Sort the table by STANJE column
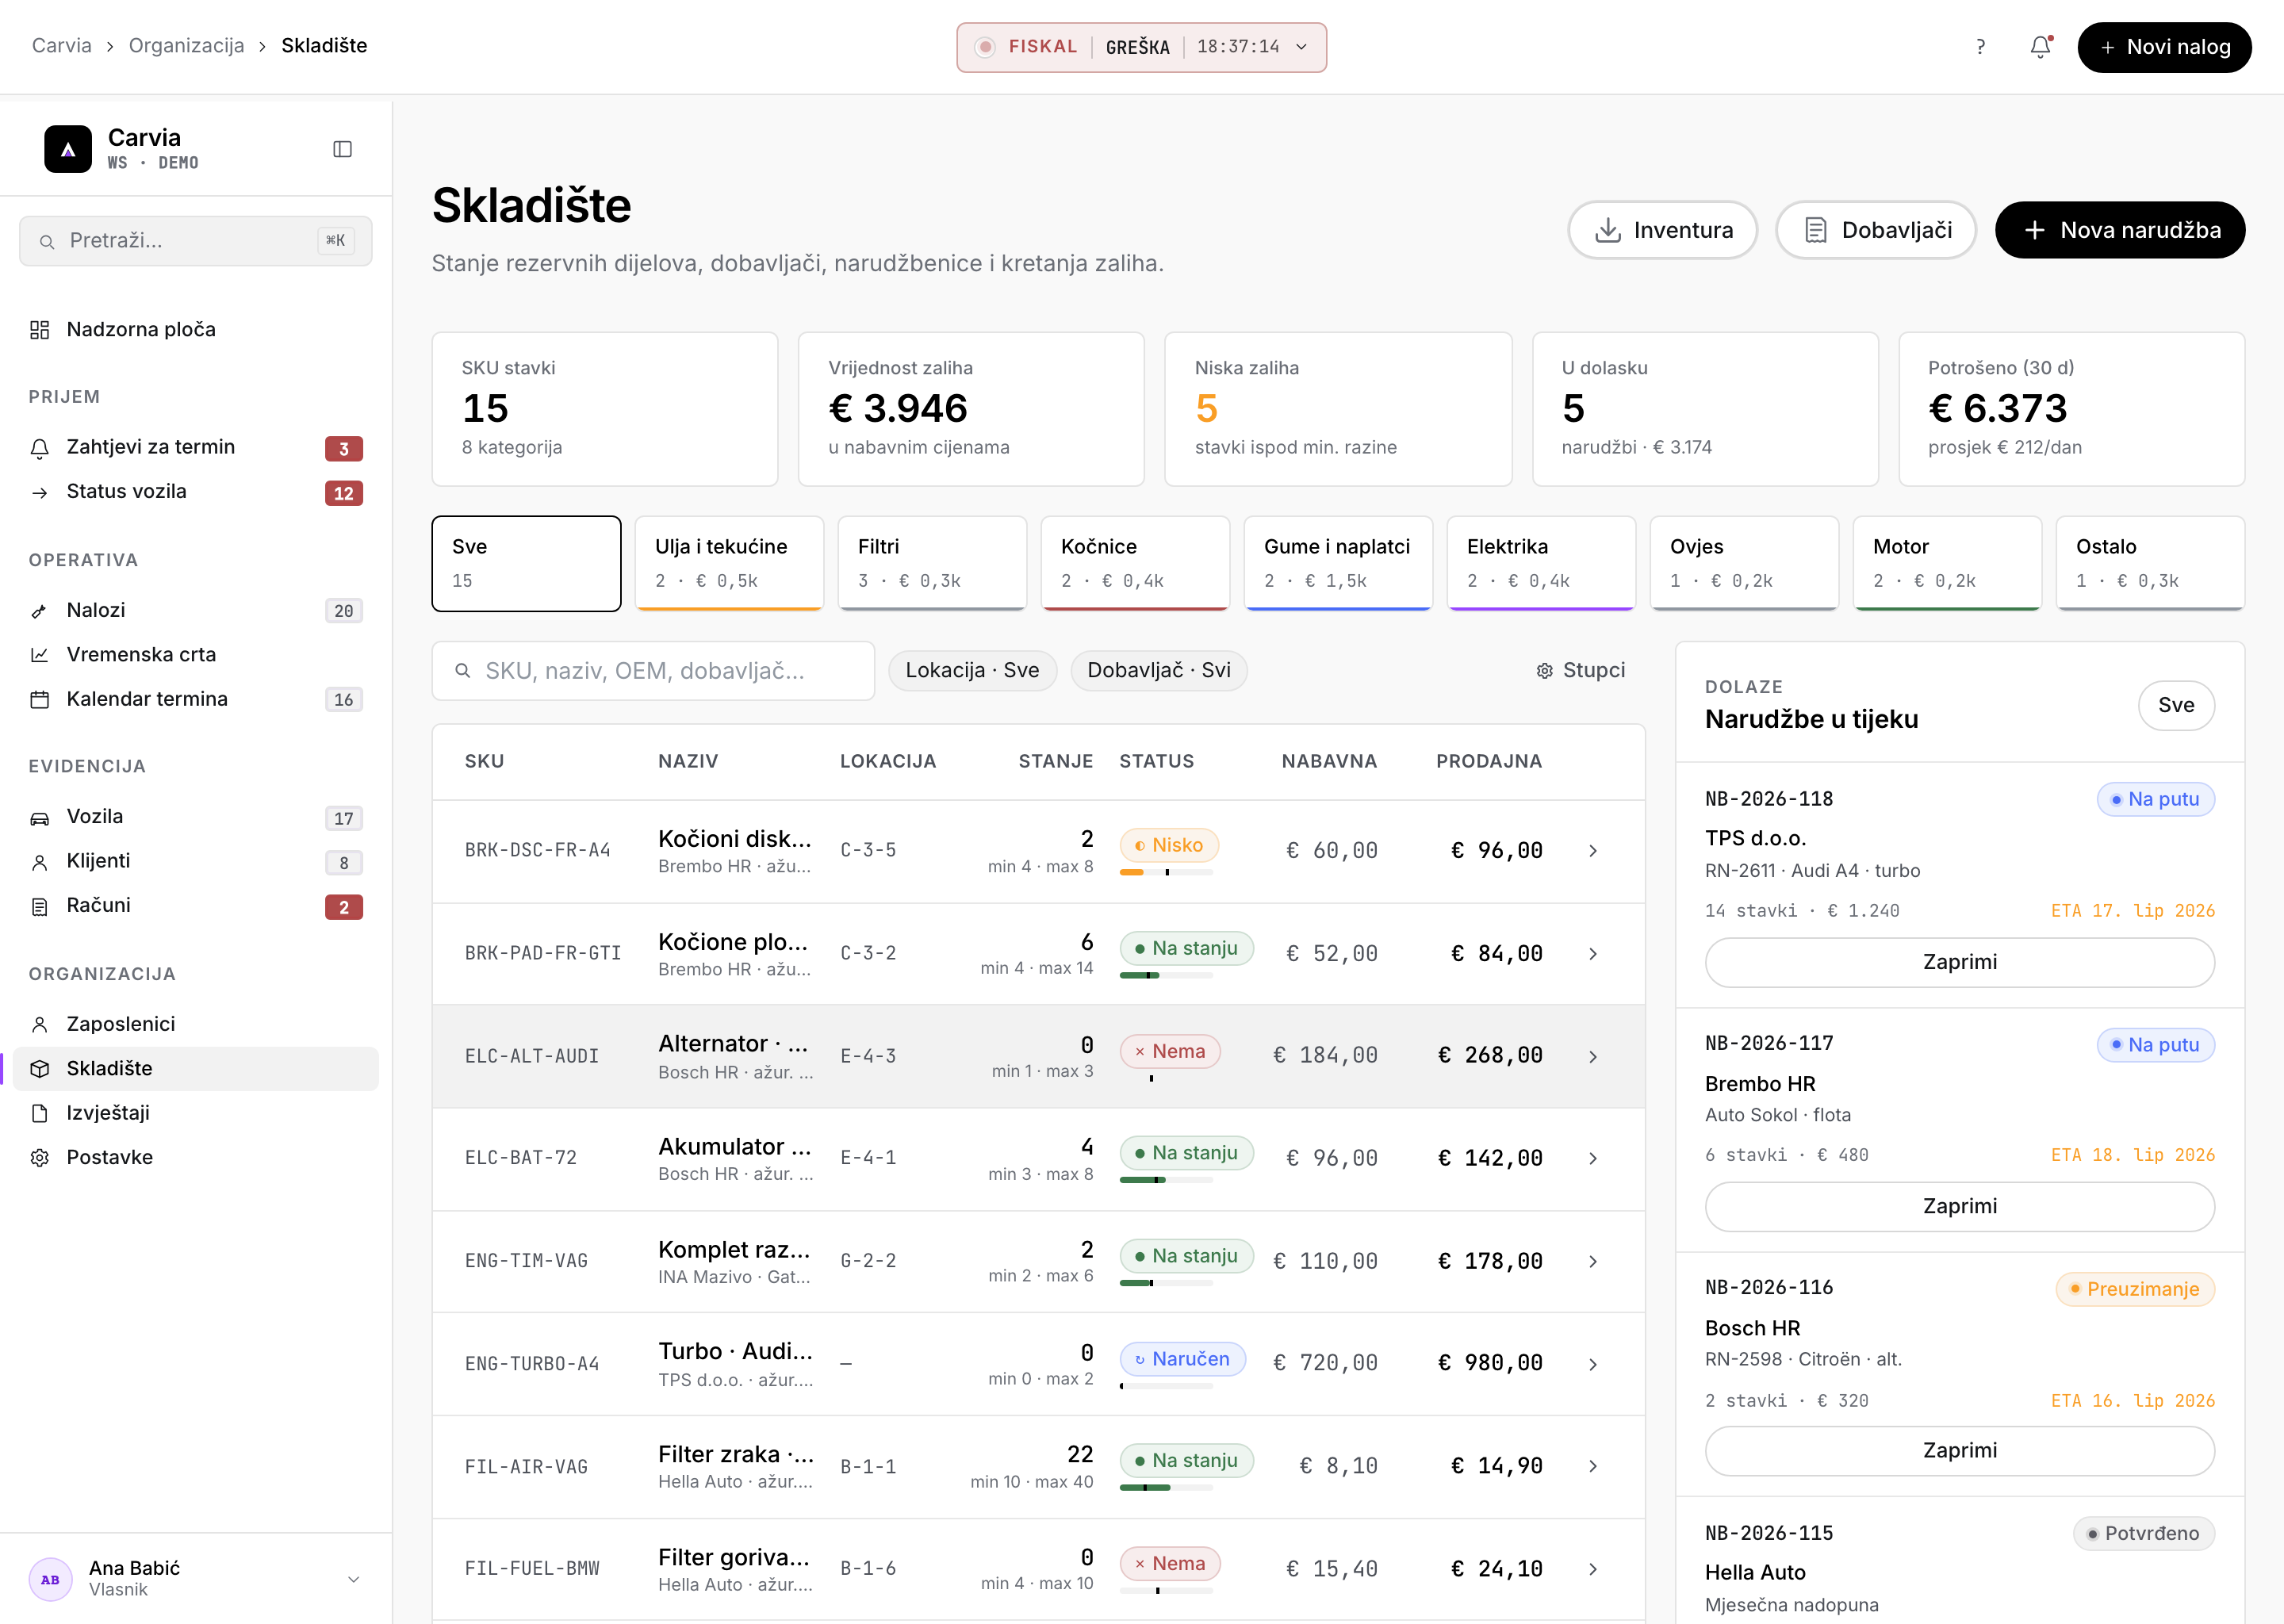2284x1624 pixels. (x=1055, y=762)
